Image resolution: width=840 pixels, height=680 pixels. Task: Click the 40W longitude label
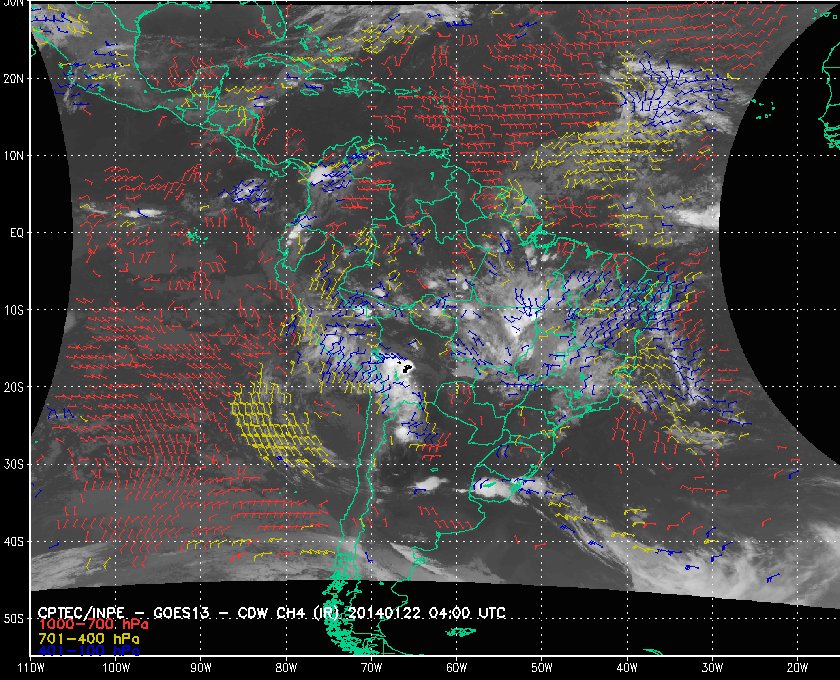coord(627,668)
